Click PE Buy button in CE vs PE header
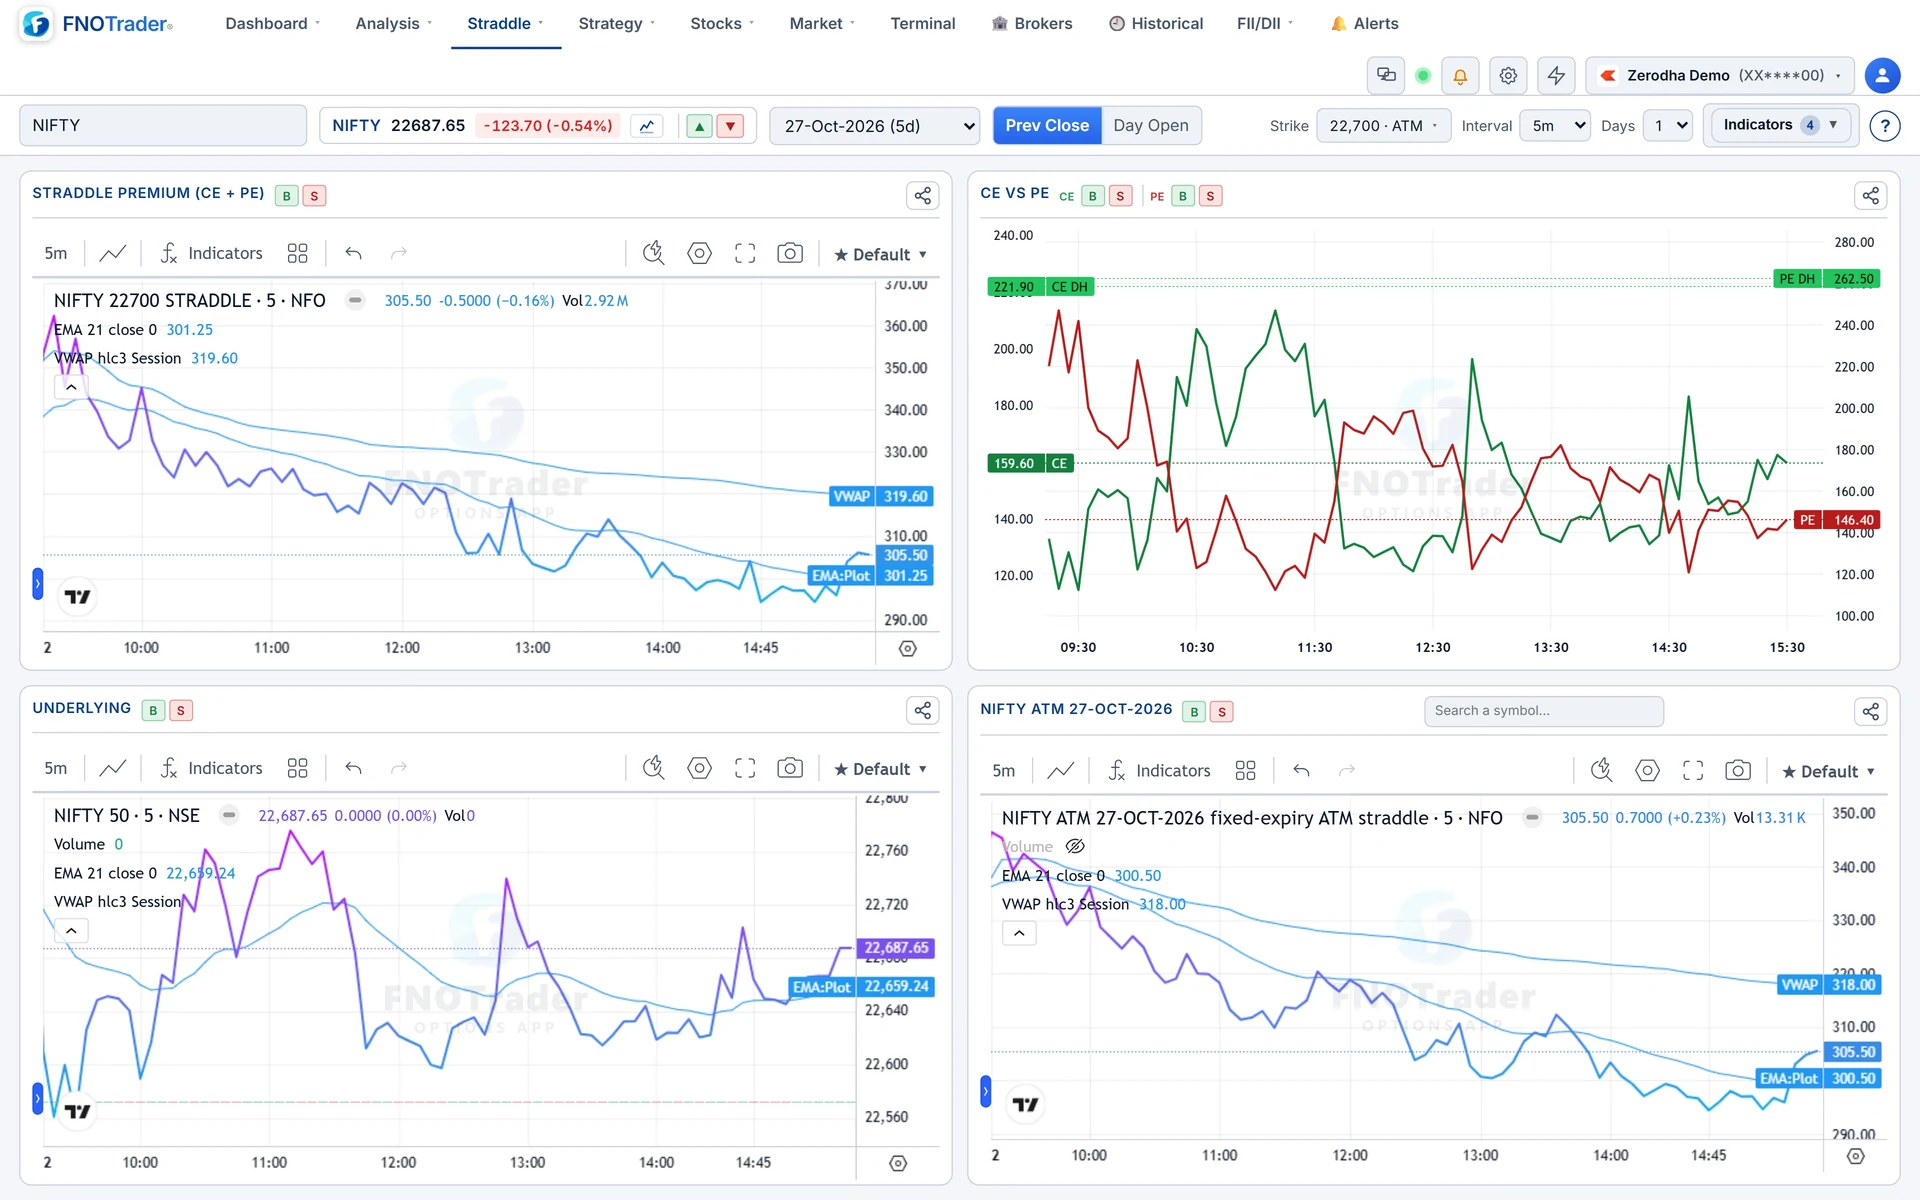The image size is (1920, 1200). (1183, 196)
